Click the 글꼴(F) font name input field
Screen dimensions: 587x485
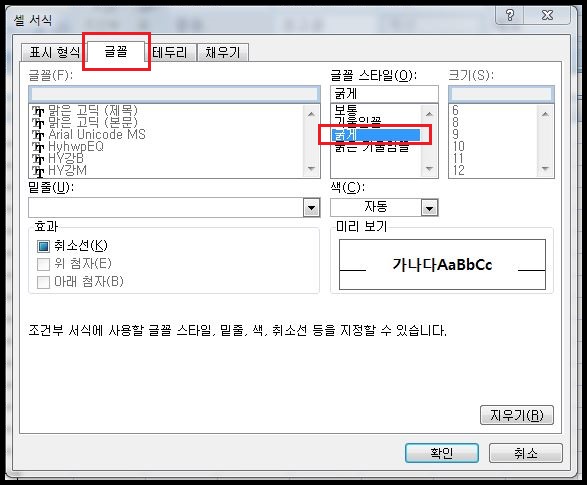pyautogui.click(x=174, y=94)
